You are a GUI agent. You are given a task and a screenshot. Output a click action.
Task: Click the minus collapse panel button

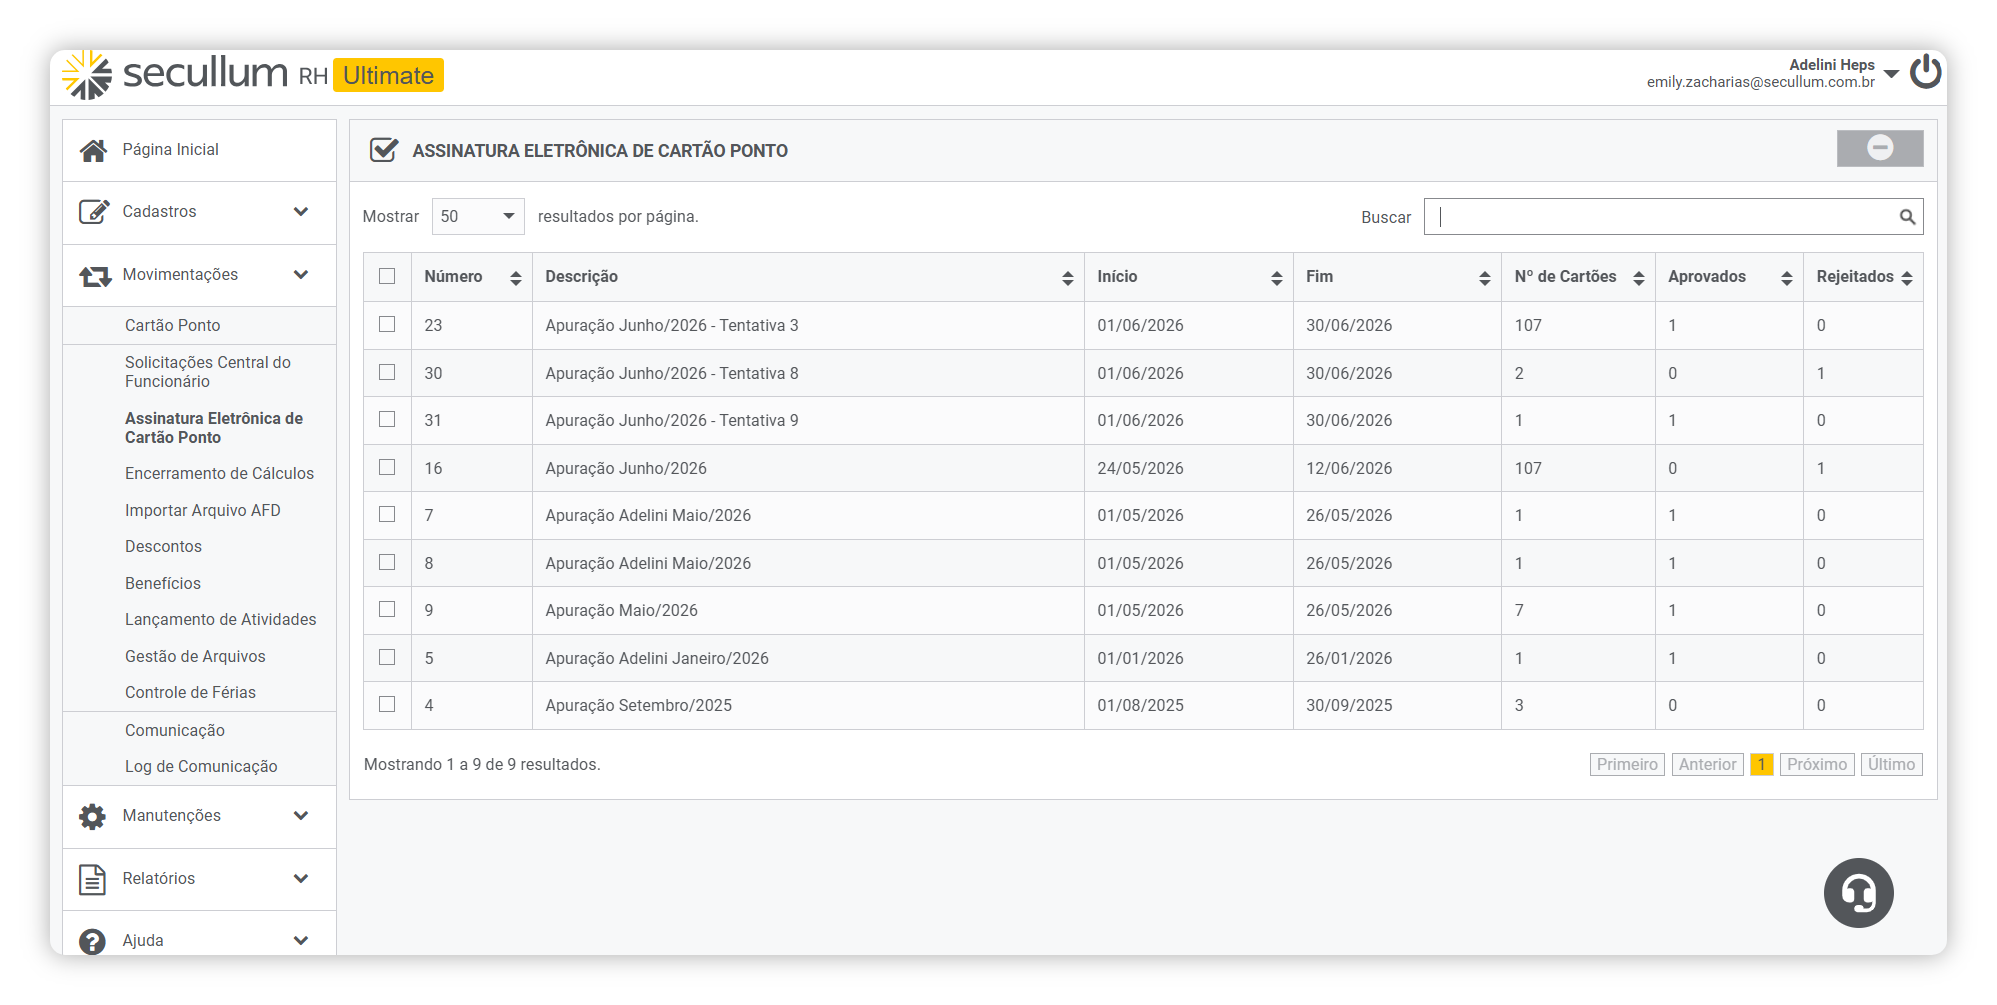click(x=1880, y=148)
